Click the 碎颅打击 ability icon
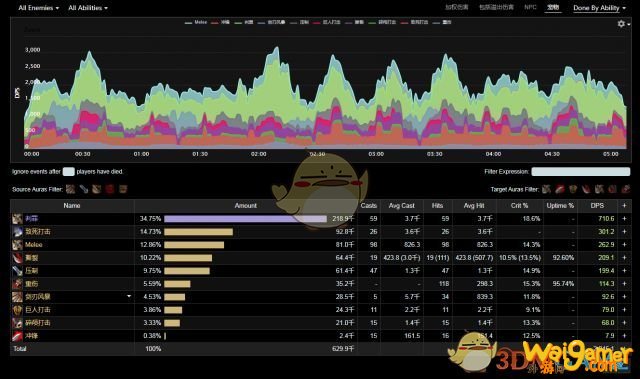Image resolution: width=640 pixels, height=379 pixels. point(17,323)
